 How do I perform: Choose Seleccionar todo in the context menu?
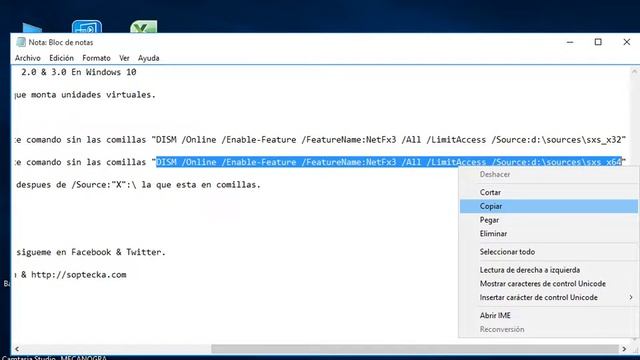(549, 252)
